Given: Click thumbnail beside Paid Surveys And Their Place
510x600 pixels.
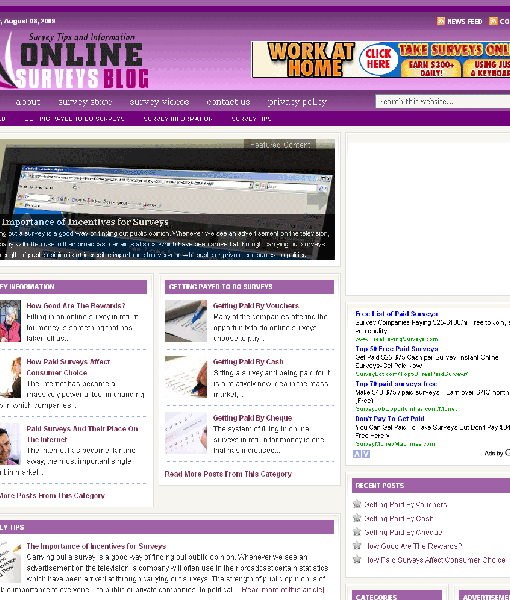Looking at the screenshot, I should [x=10, y=444].
